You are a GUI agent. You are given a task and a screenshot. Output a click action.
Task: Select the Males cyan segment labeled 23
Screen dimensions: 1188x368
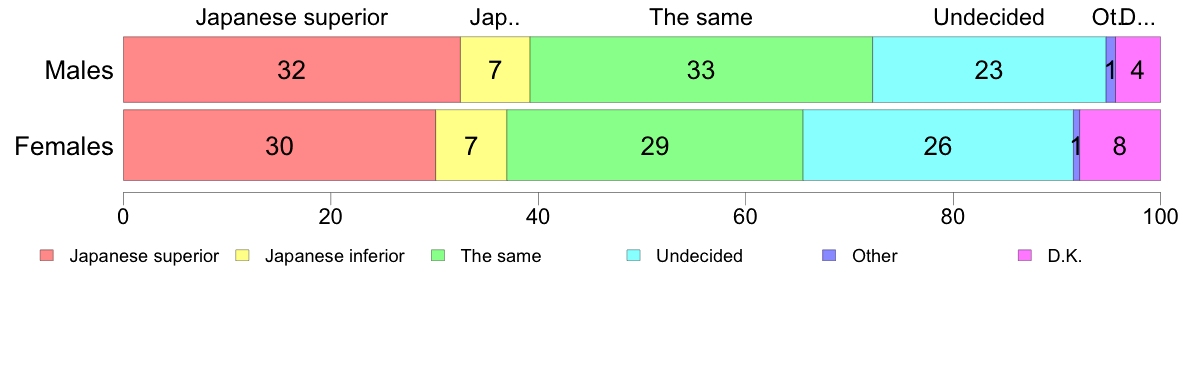tap(989, 69)
